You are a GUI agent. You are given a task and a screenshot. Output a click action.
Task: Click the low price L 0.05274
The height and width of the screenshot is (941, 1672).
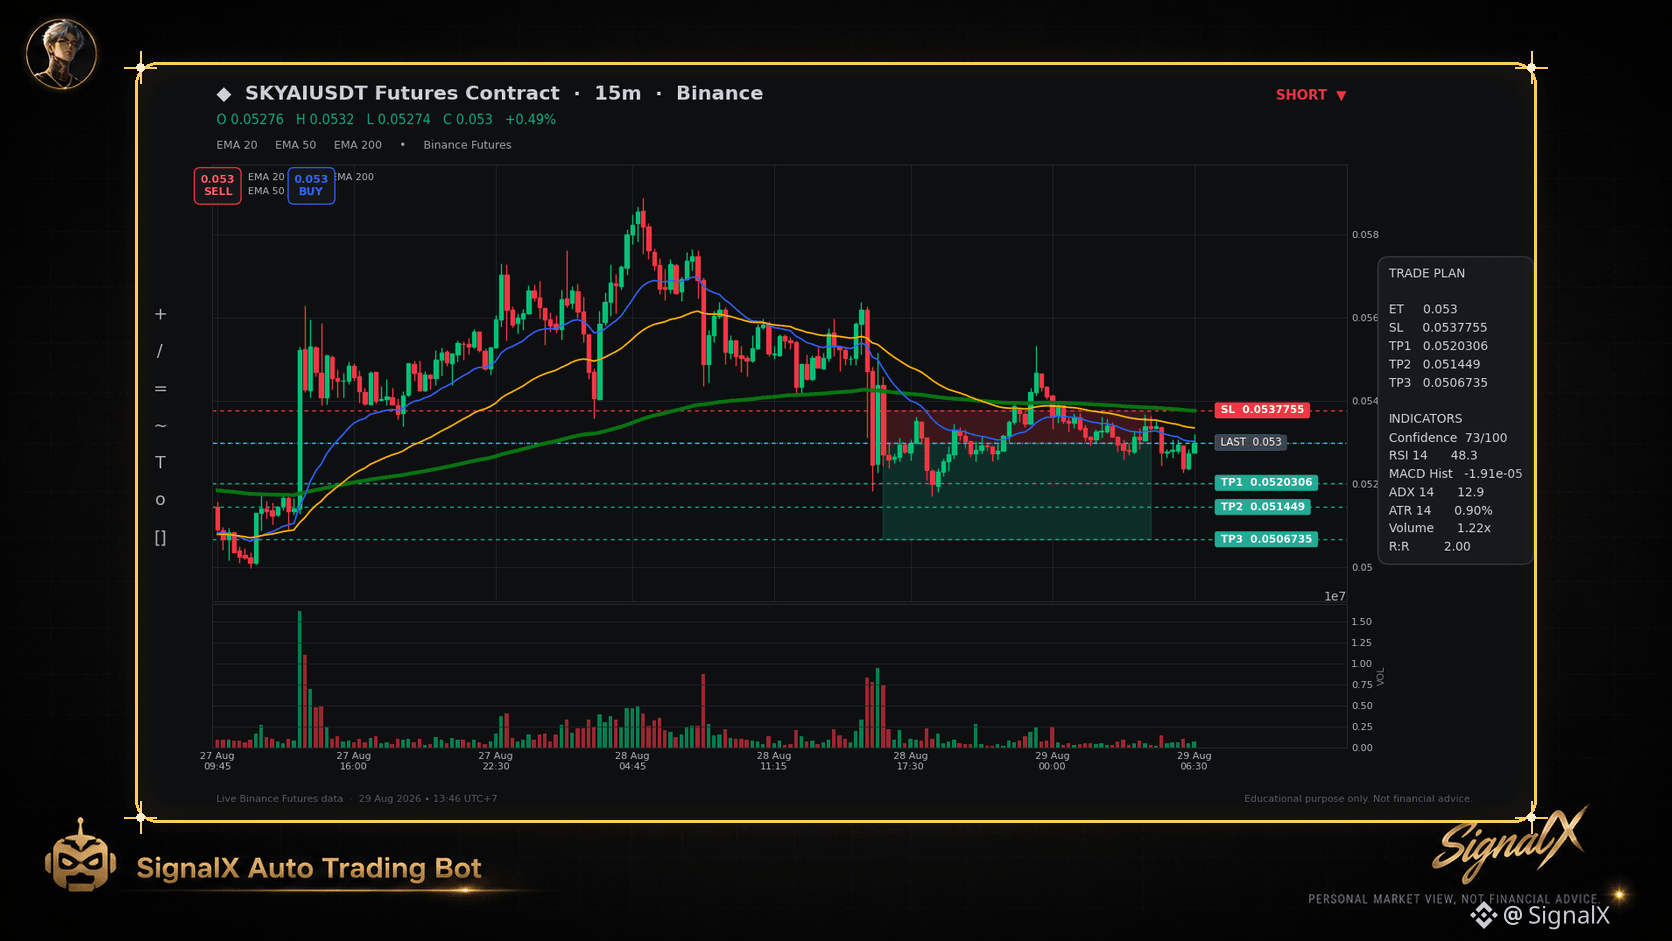(398, 119)
